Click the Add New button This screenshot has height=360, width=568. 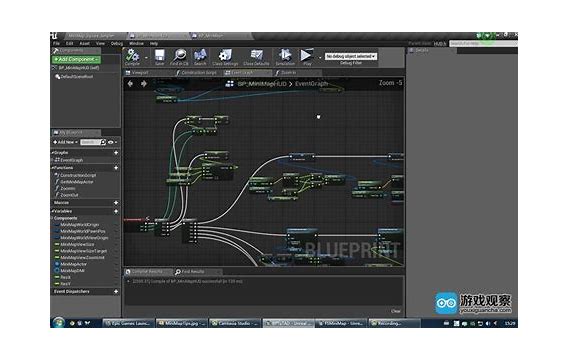(65, 142)
